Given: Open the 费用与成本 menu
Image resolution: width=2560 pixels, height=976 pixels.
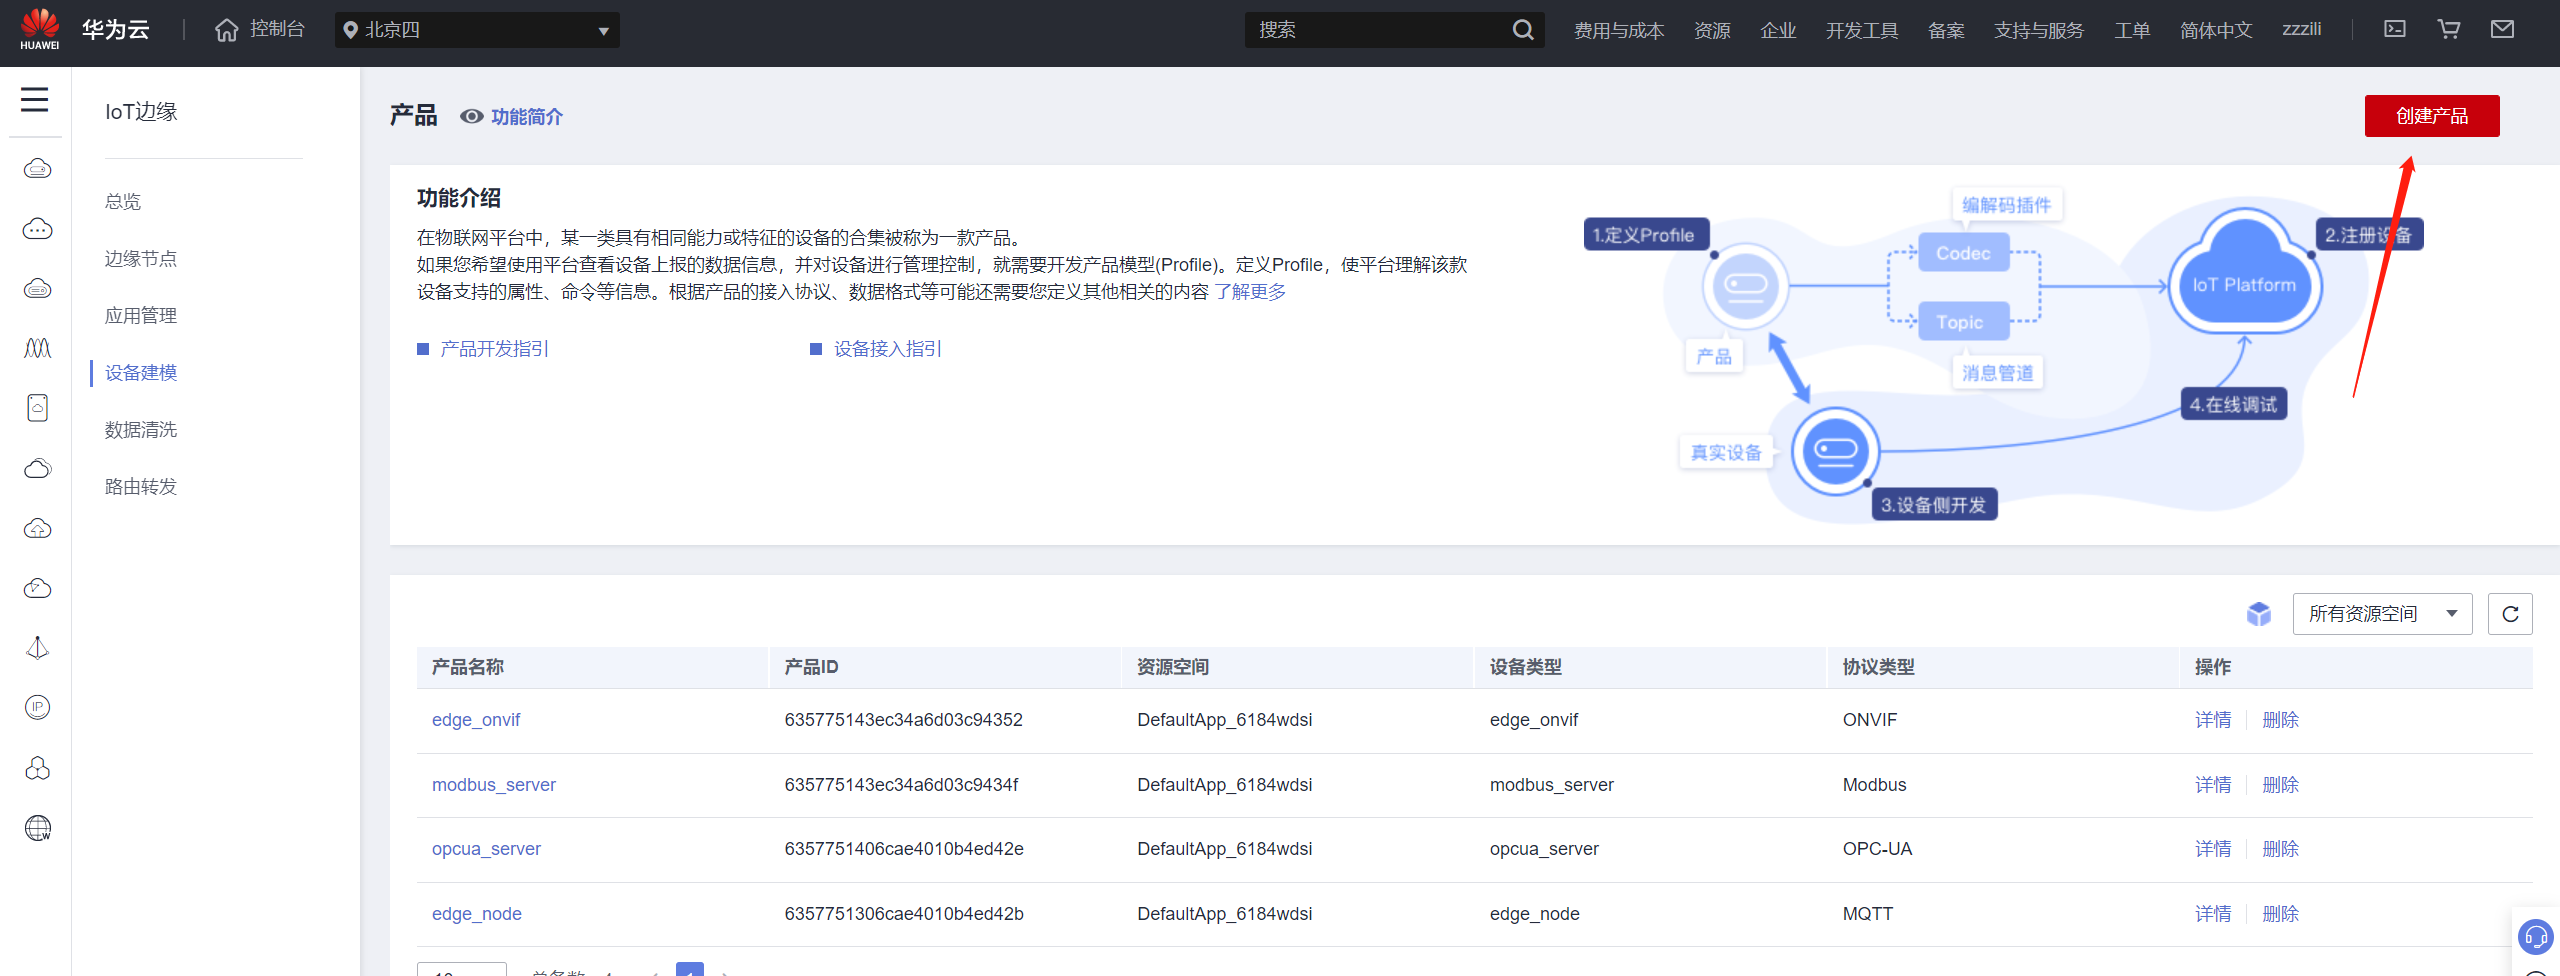Looking at the screenshot, I should [x=1619, y=30].
